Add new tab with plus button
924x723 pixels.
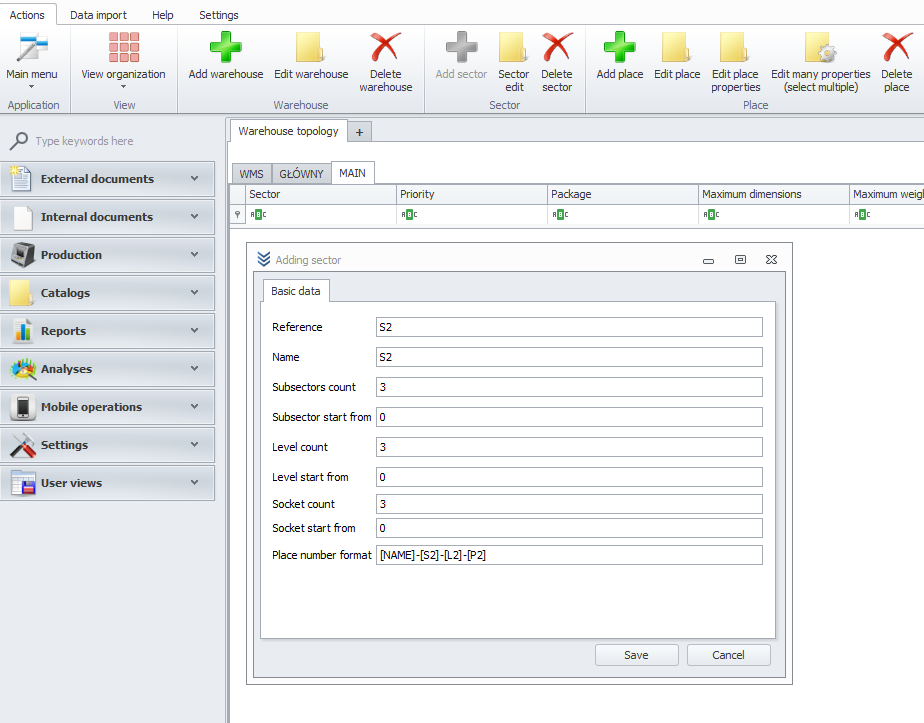point(359,132)
